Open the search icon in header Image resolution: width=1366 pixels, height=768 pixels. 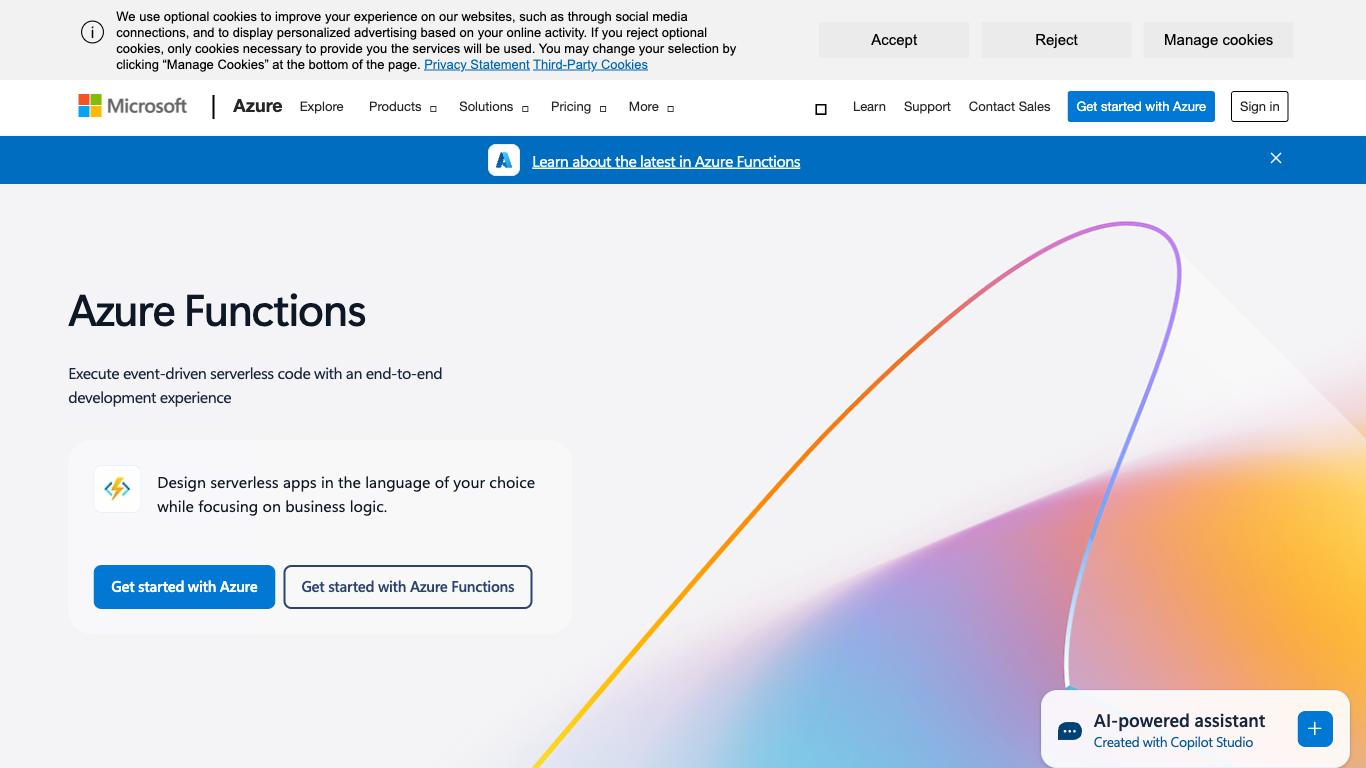point(821,109)
